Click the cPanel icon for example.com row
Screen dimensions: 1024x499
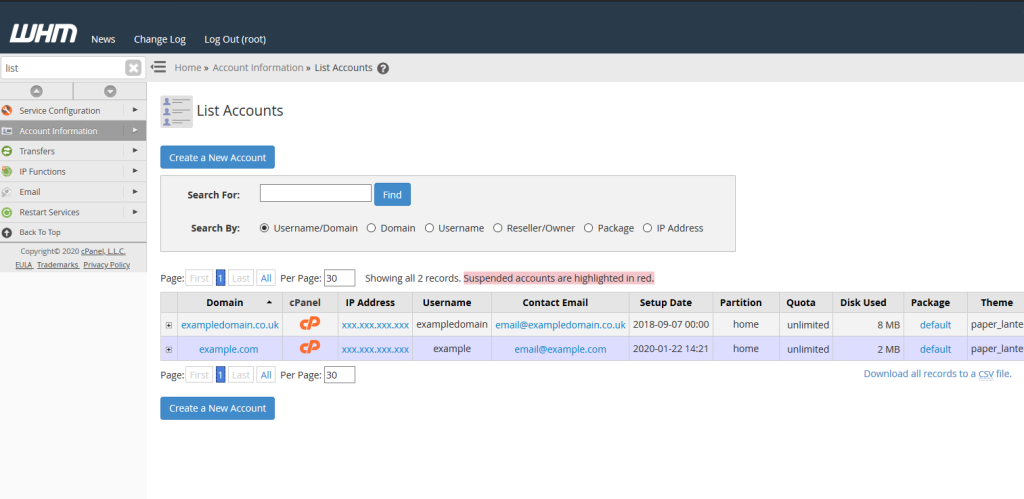310,348
